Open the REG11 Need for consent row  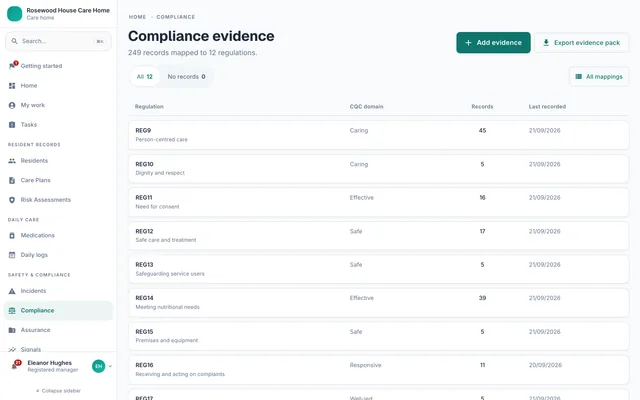[x=378, y=202]
